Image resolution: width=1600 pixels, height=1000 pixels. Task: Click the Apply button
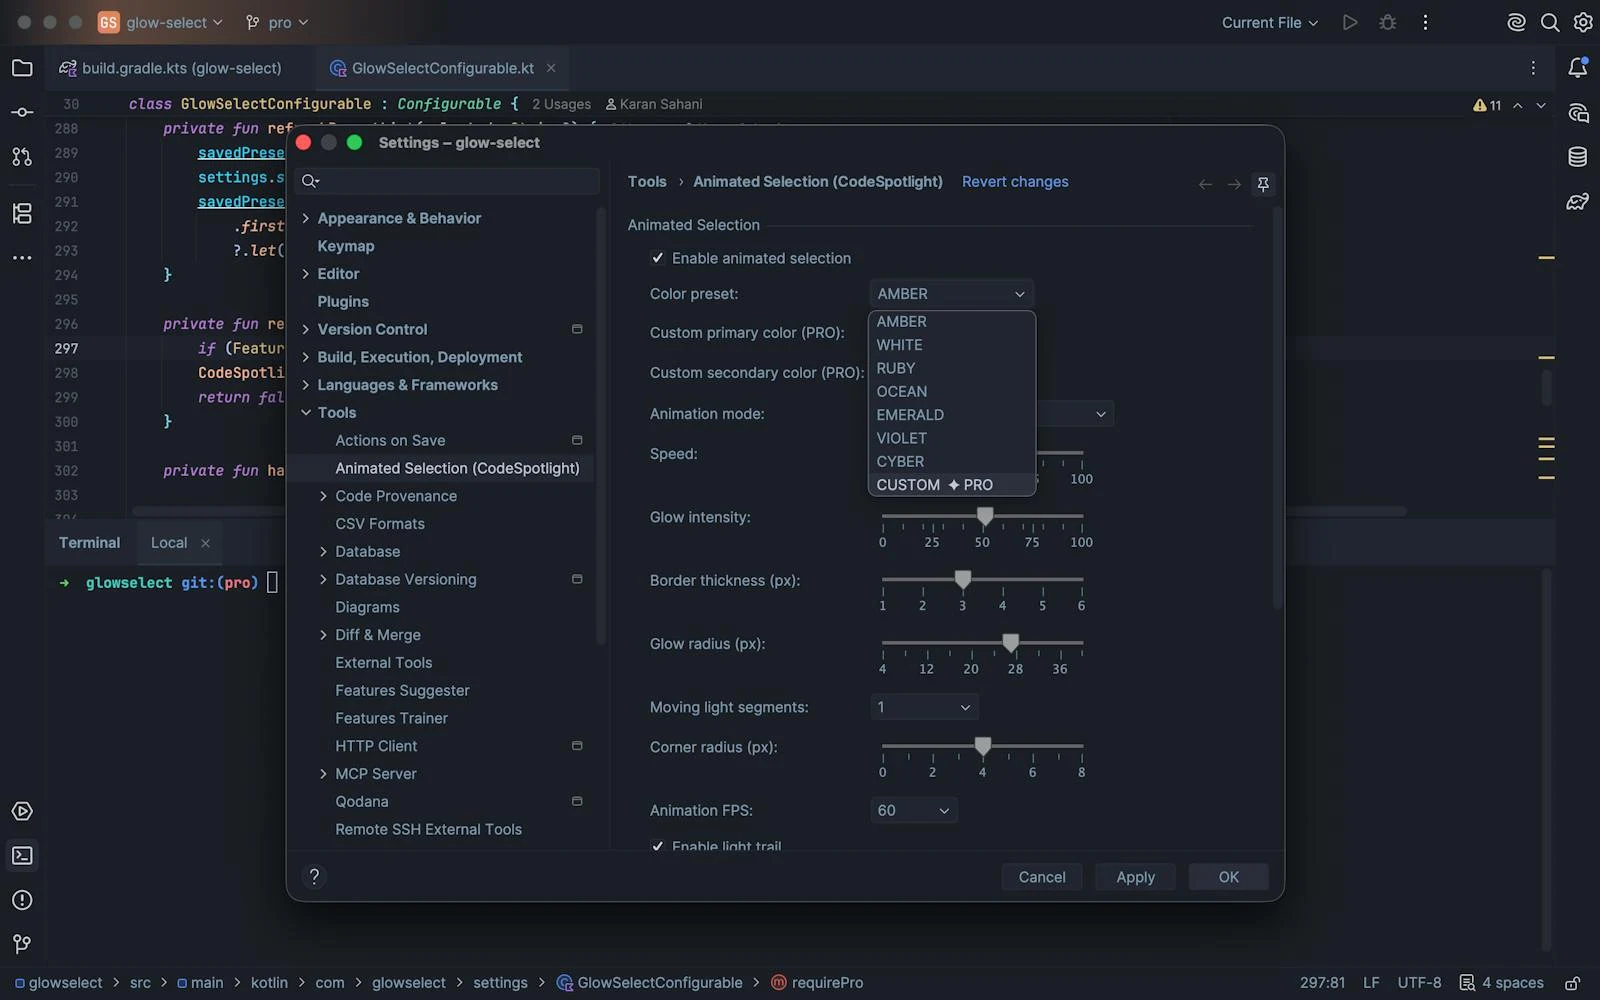click(x=1135, y=877)
